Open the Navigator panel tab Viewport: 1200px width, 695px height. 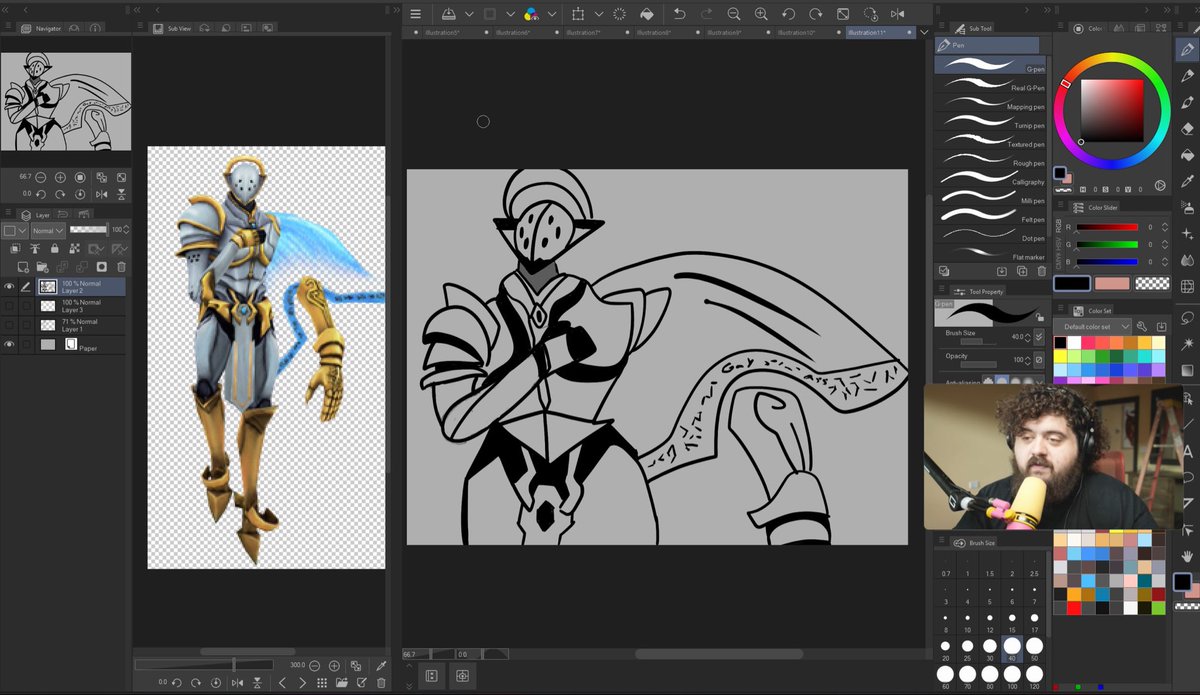(41, 29)
